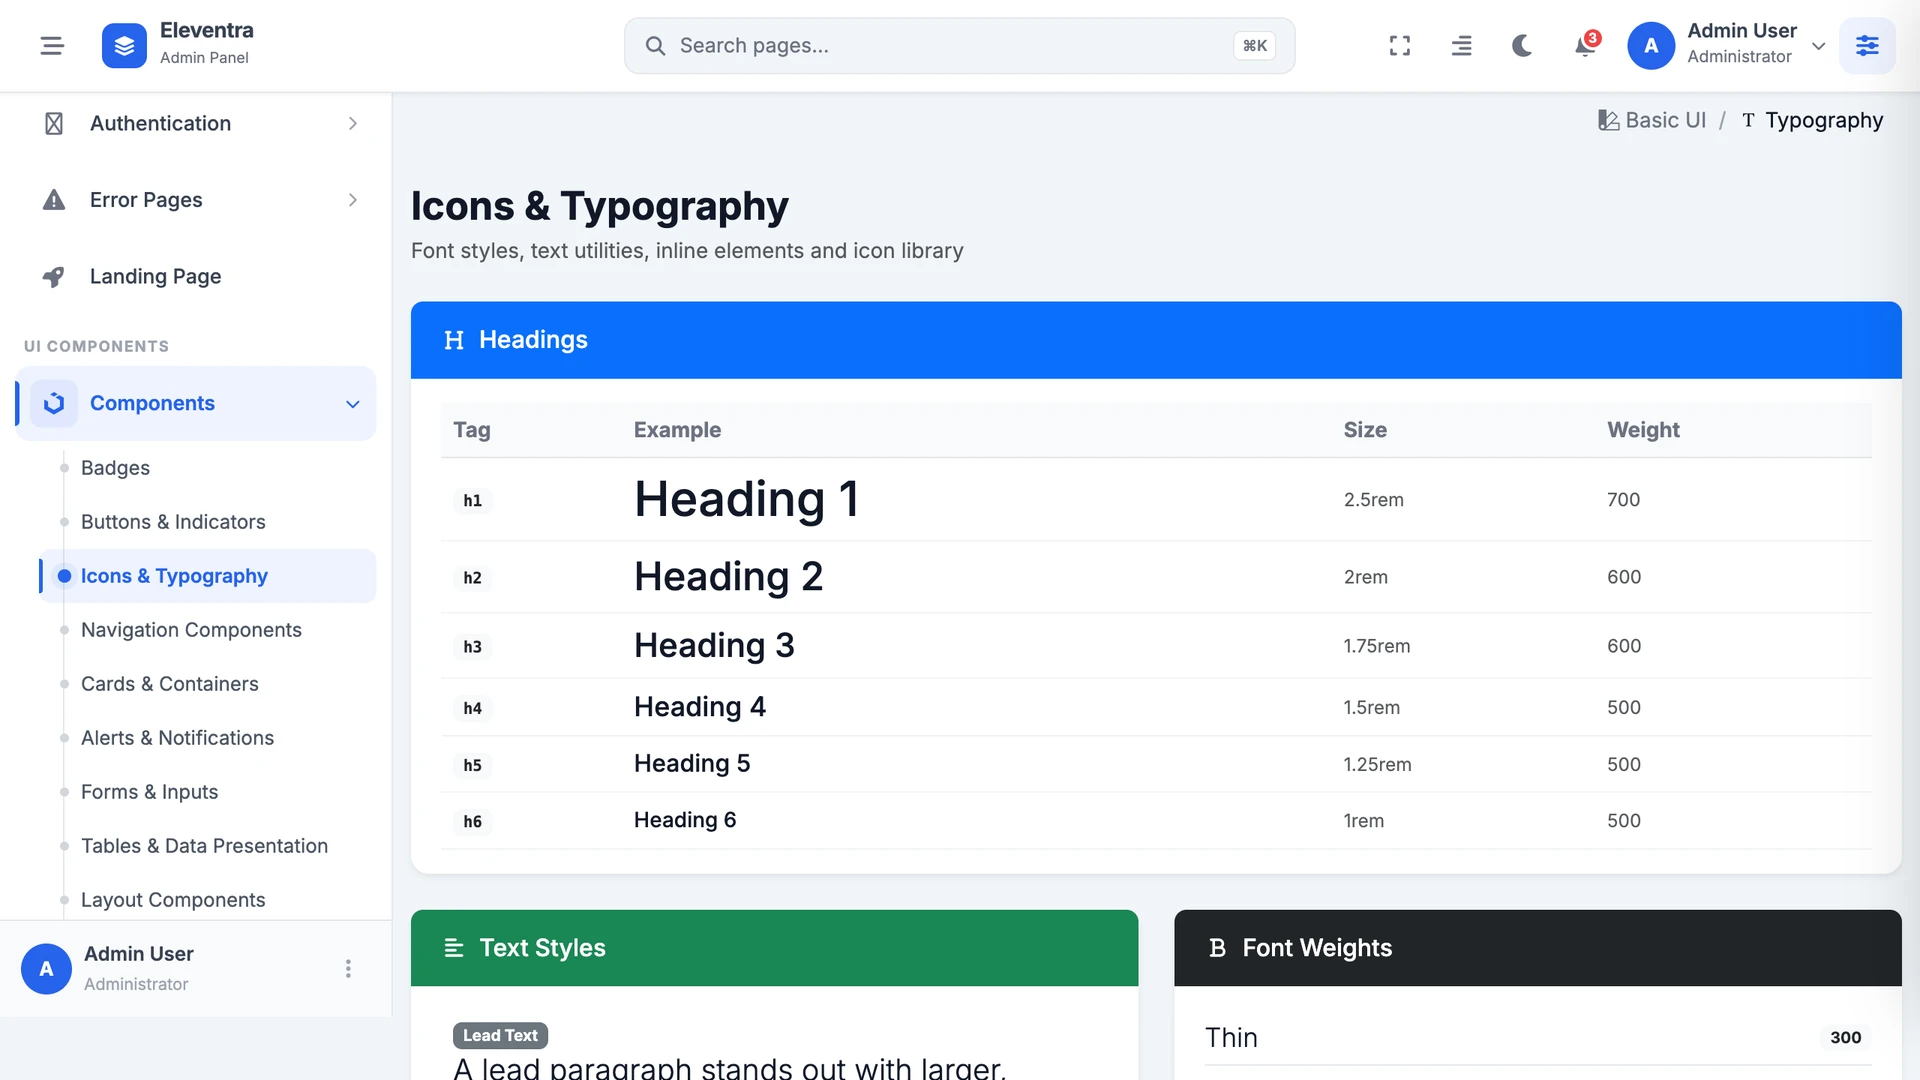This screenshot has height=1080, width=1920.
Task: Click the 700 weight value
Action: [x=1623, y=499]
